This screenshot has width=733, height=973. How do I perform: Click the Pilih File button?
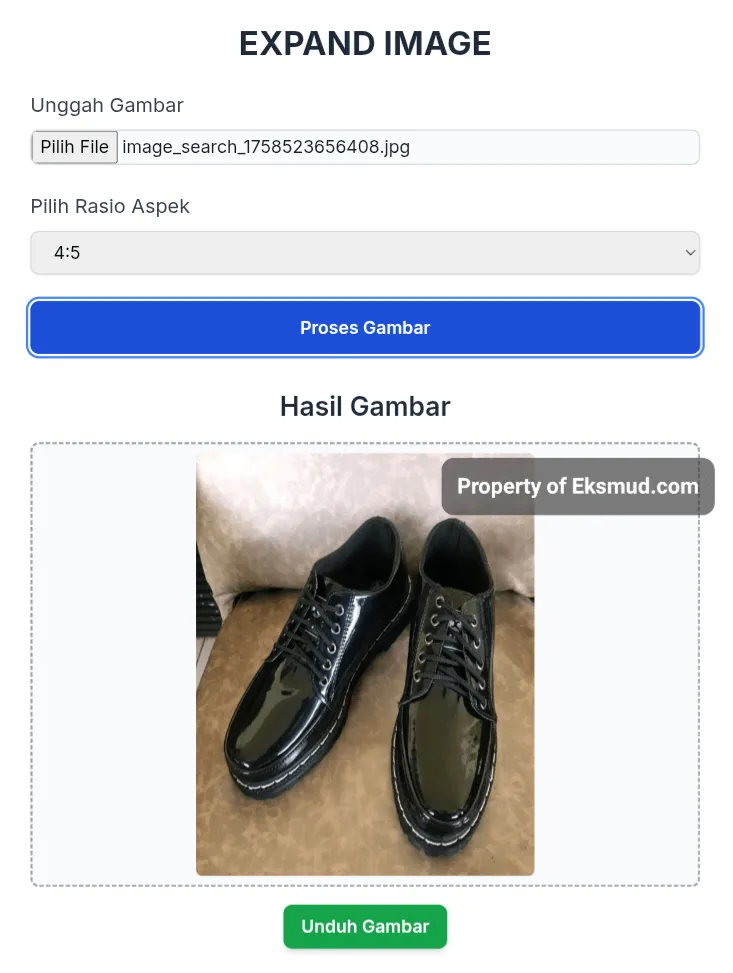(x=74, y=147)
